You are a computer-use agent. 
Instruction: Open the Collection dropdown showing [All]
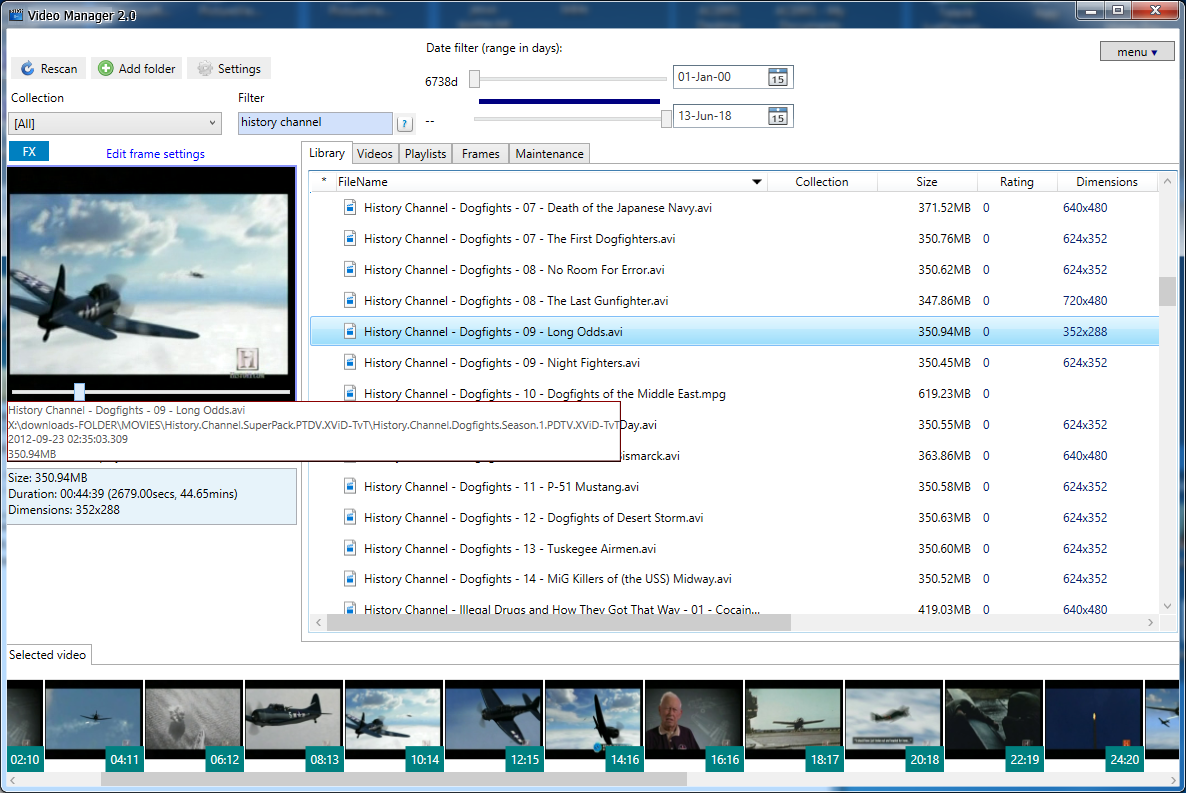tap(114, 122)
